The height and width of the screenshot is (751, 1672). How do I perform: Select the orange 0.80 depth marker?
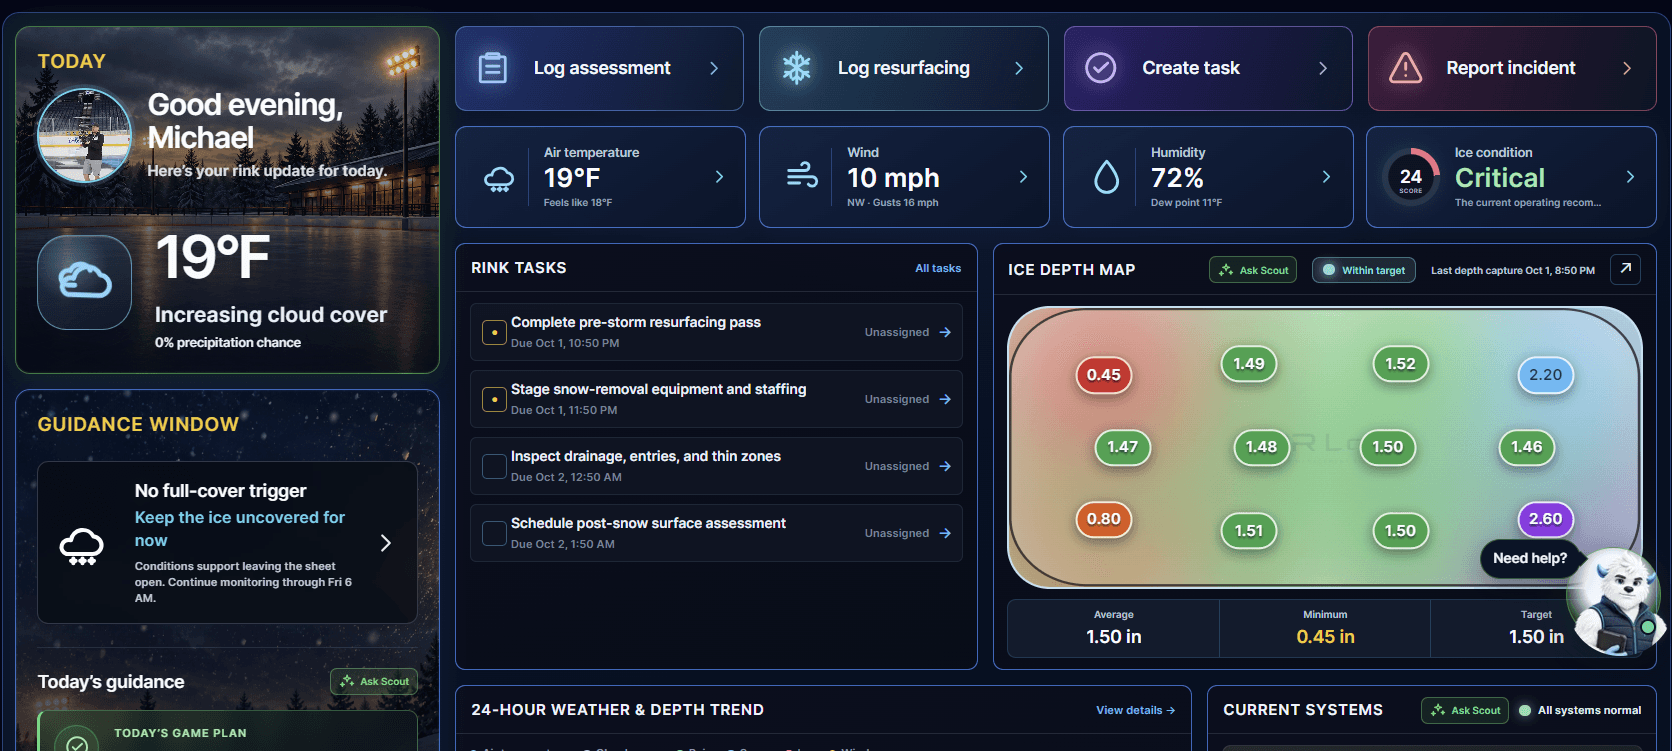[x=1103, y=518]
